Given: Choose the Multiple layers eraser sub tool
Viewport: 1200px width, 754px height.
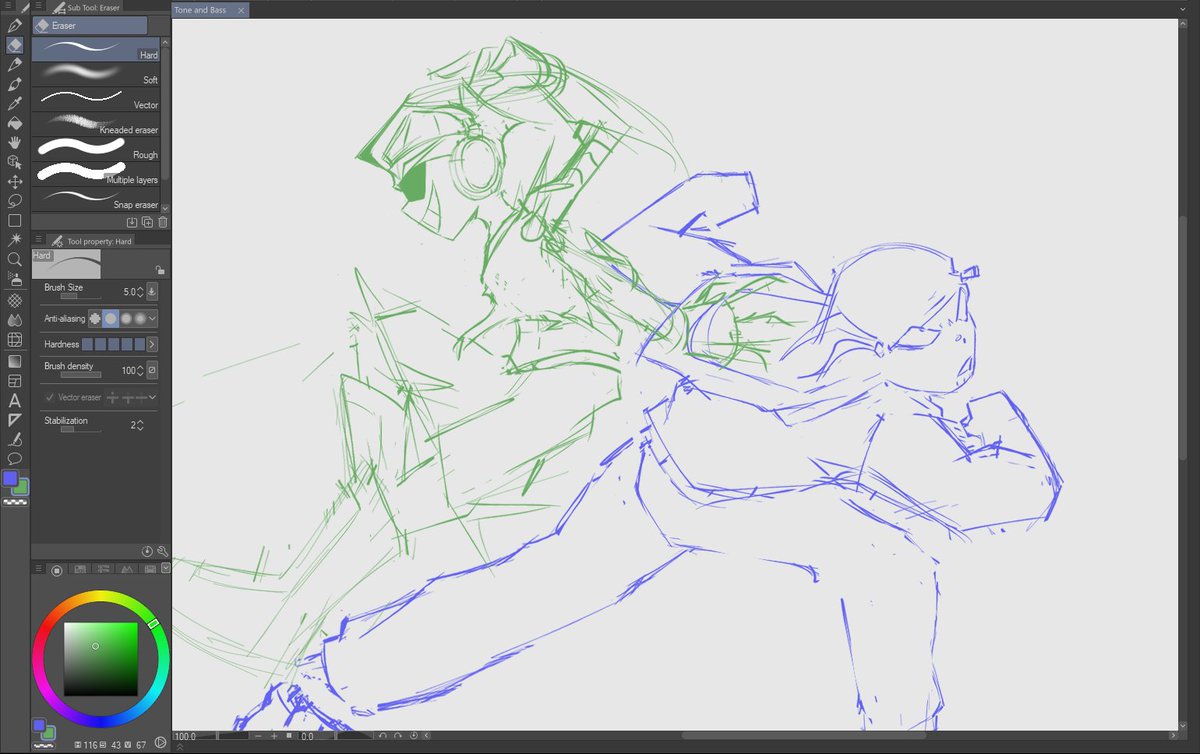Looking at the screenshot, I should click(96, 173).
